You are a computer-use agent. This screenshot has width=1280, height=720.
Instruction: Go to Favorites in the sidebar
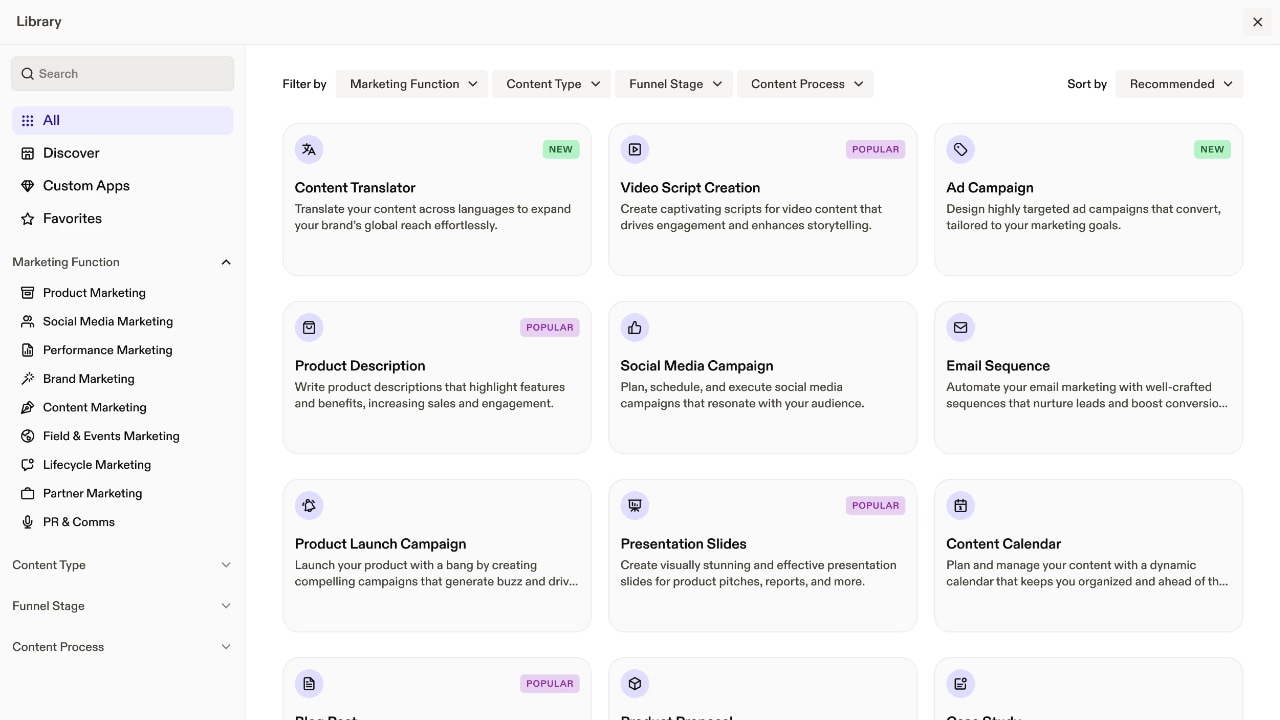[x=72, y=219]
